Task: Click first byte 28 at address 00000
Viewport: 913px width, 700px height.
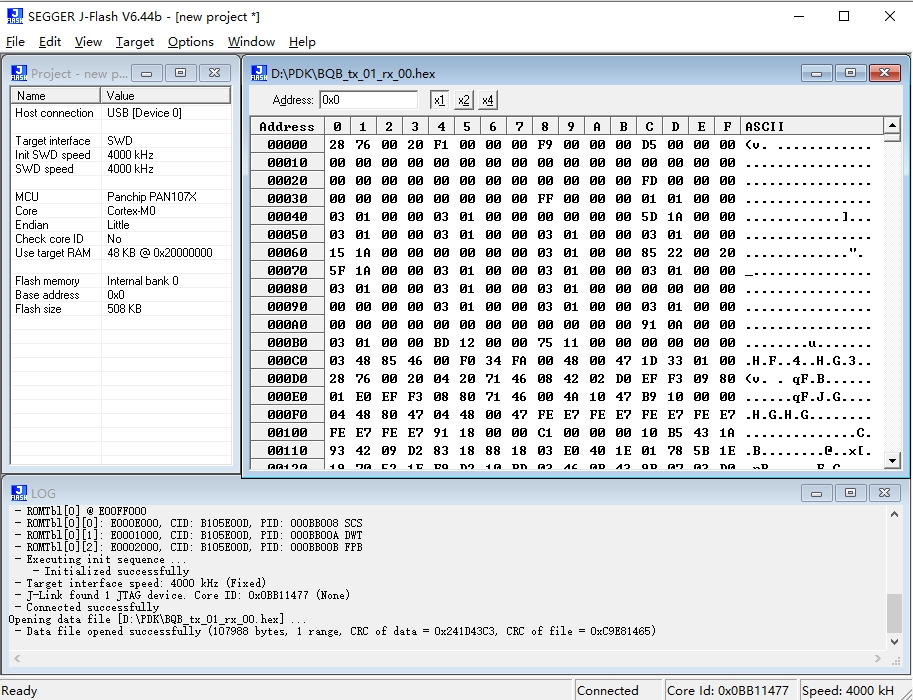Action: pos(337,144)
